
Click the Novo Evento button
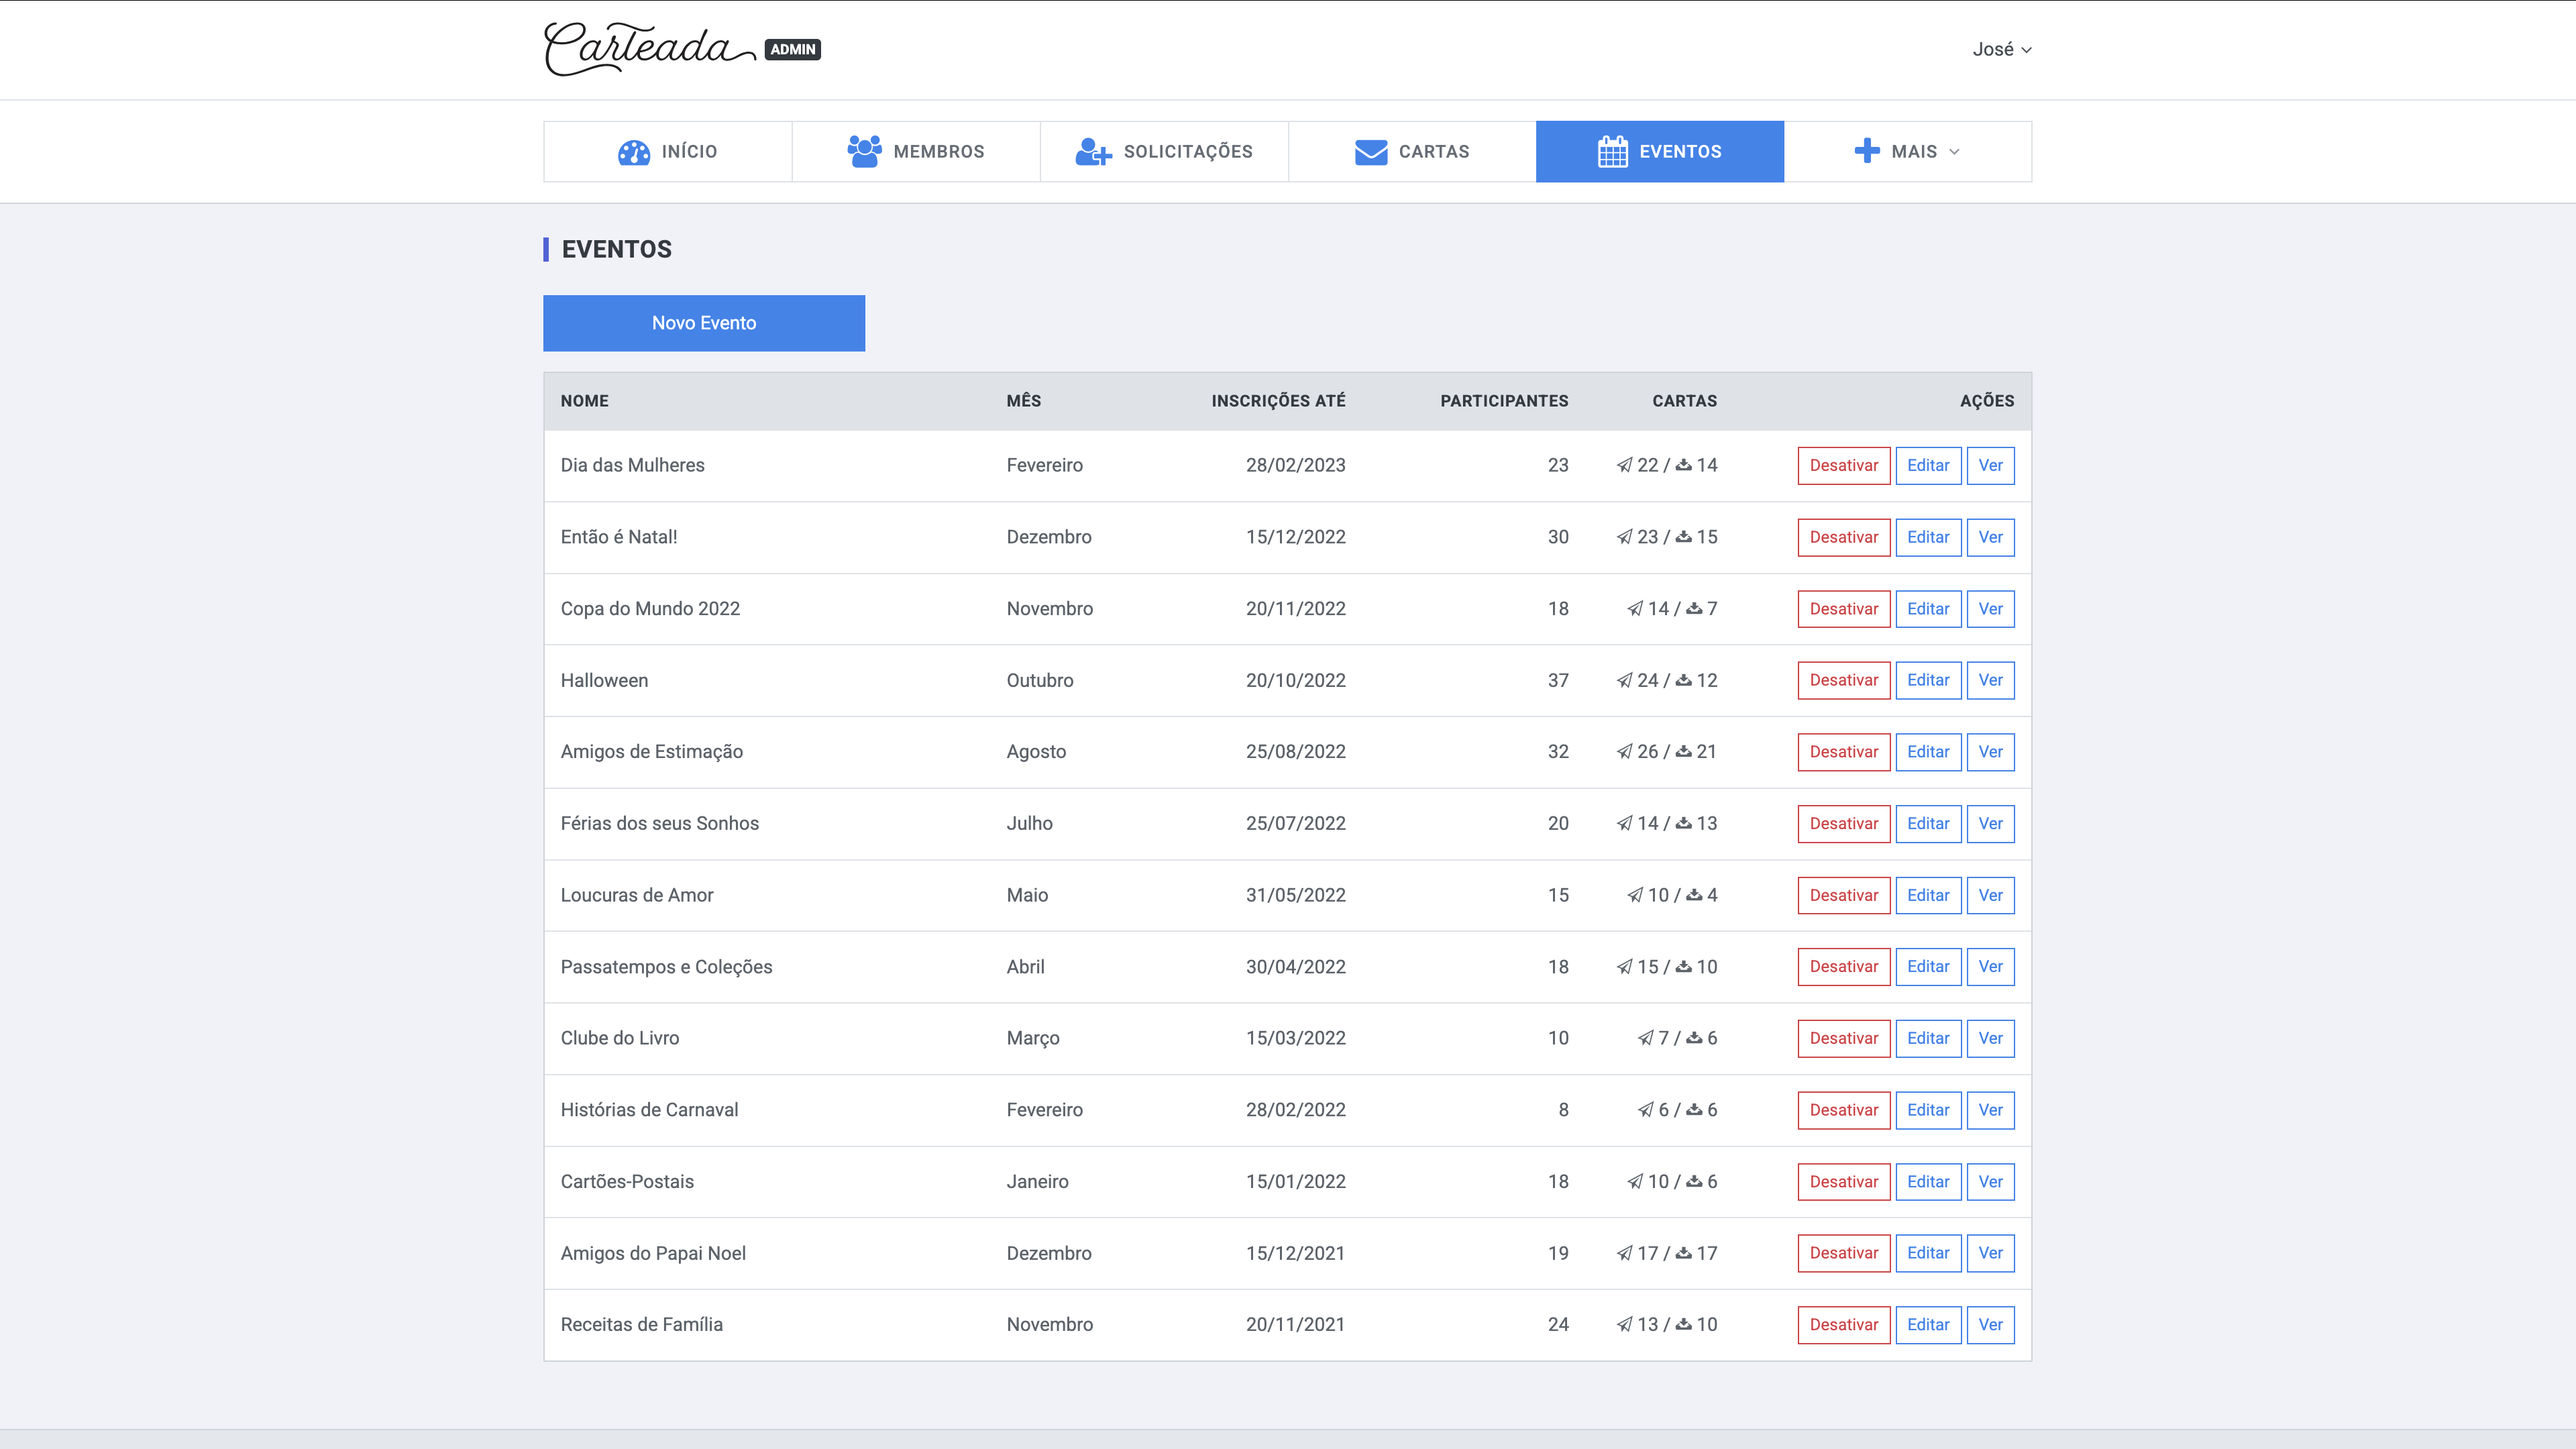point(704,323)
